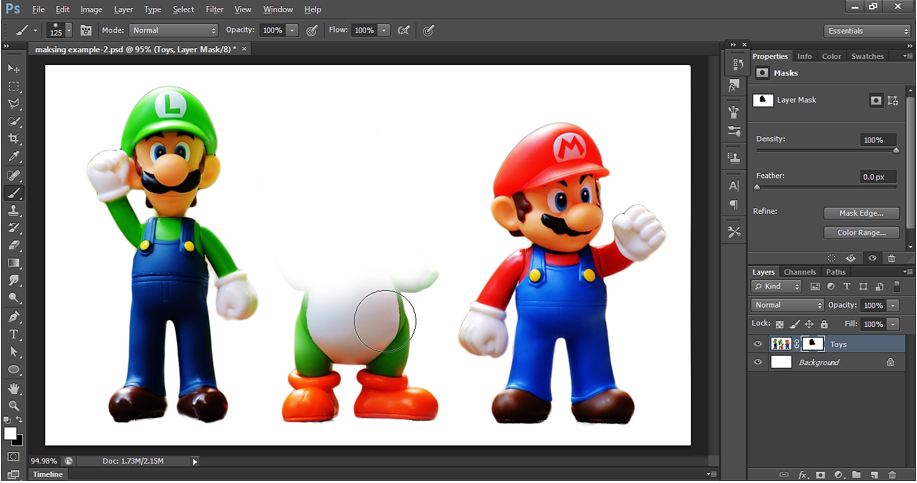Select the Smudge tool
The width and height of the screenshot is (917, 483).
tap(13, 281)
